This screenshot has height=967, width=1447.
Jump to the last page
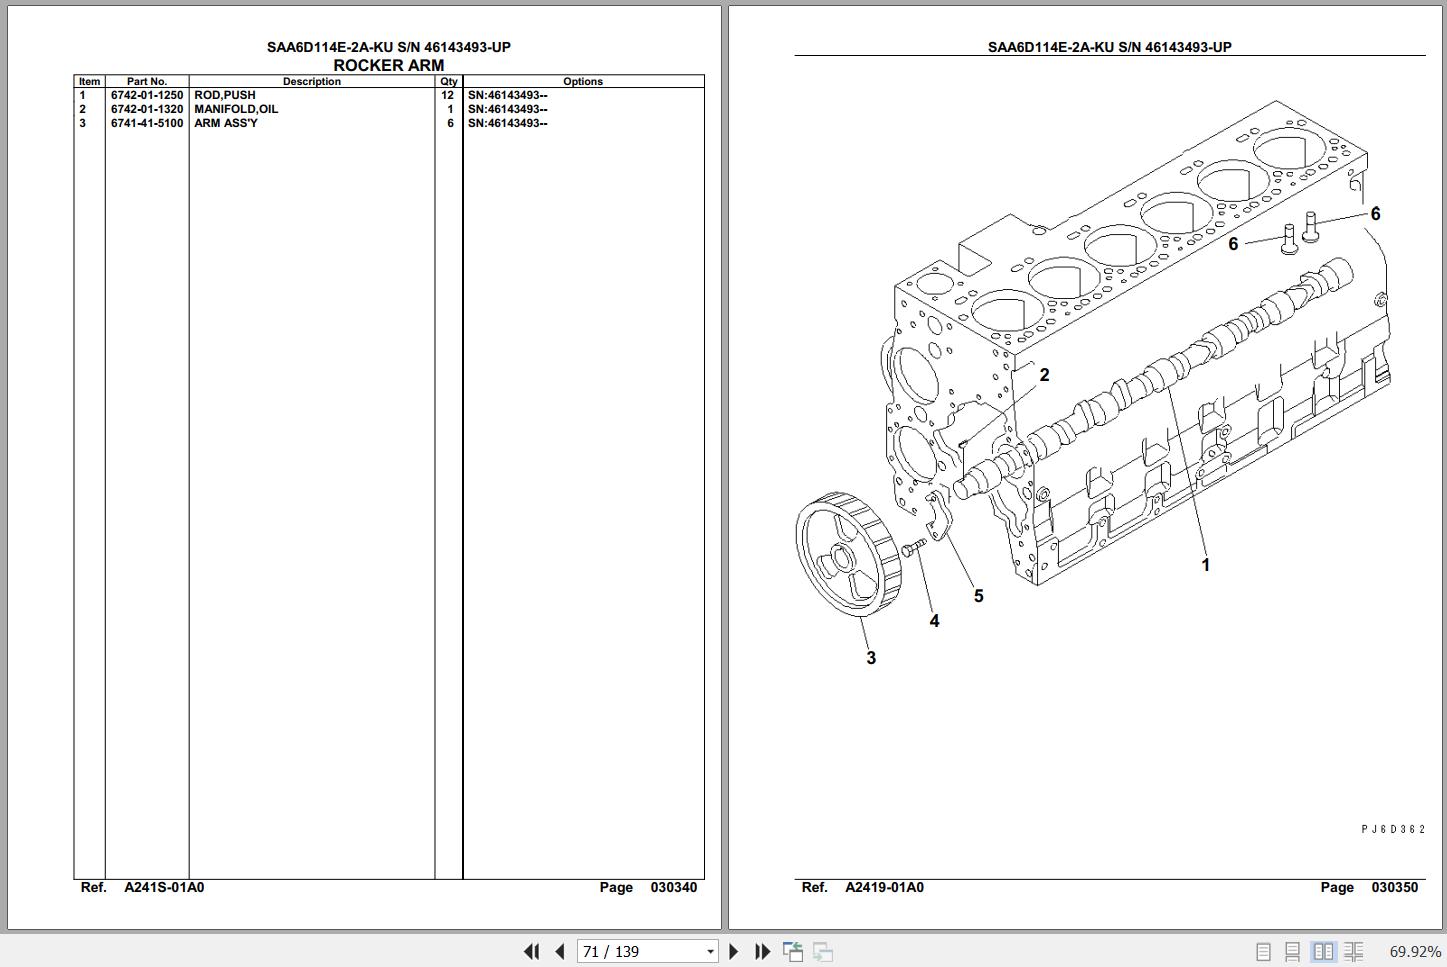tap(762, 951)
